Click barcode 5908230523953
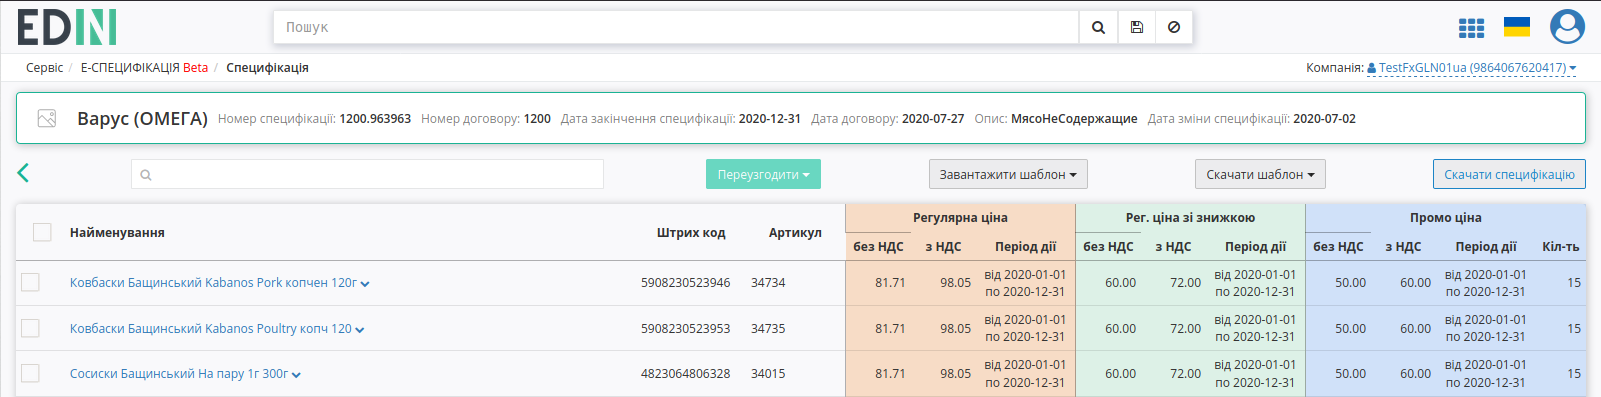The width and height of the screenshot is (1601, 397). (685, 329)
